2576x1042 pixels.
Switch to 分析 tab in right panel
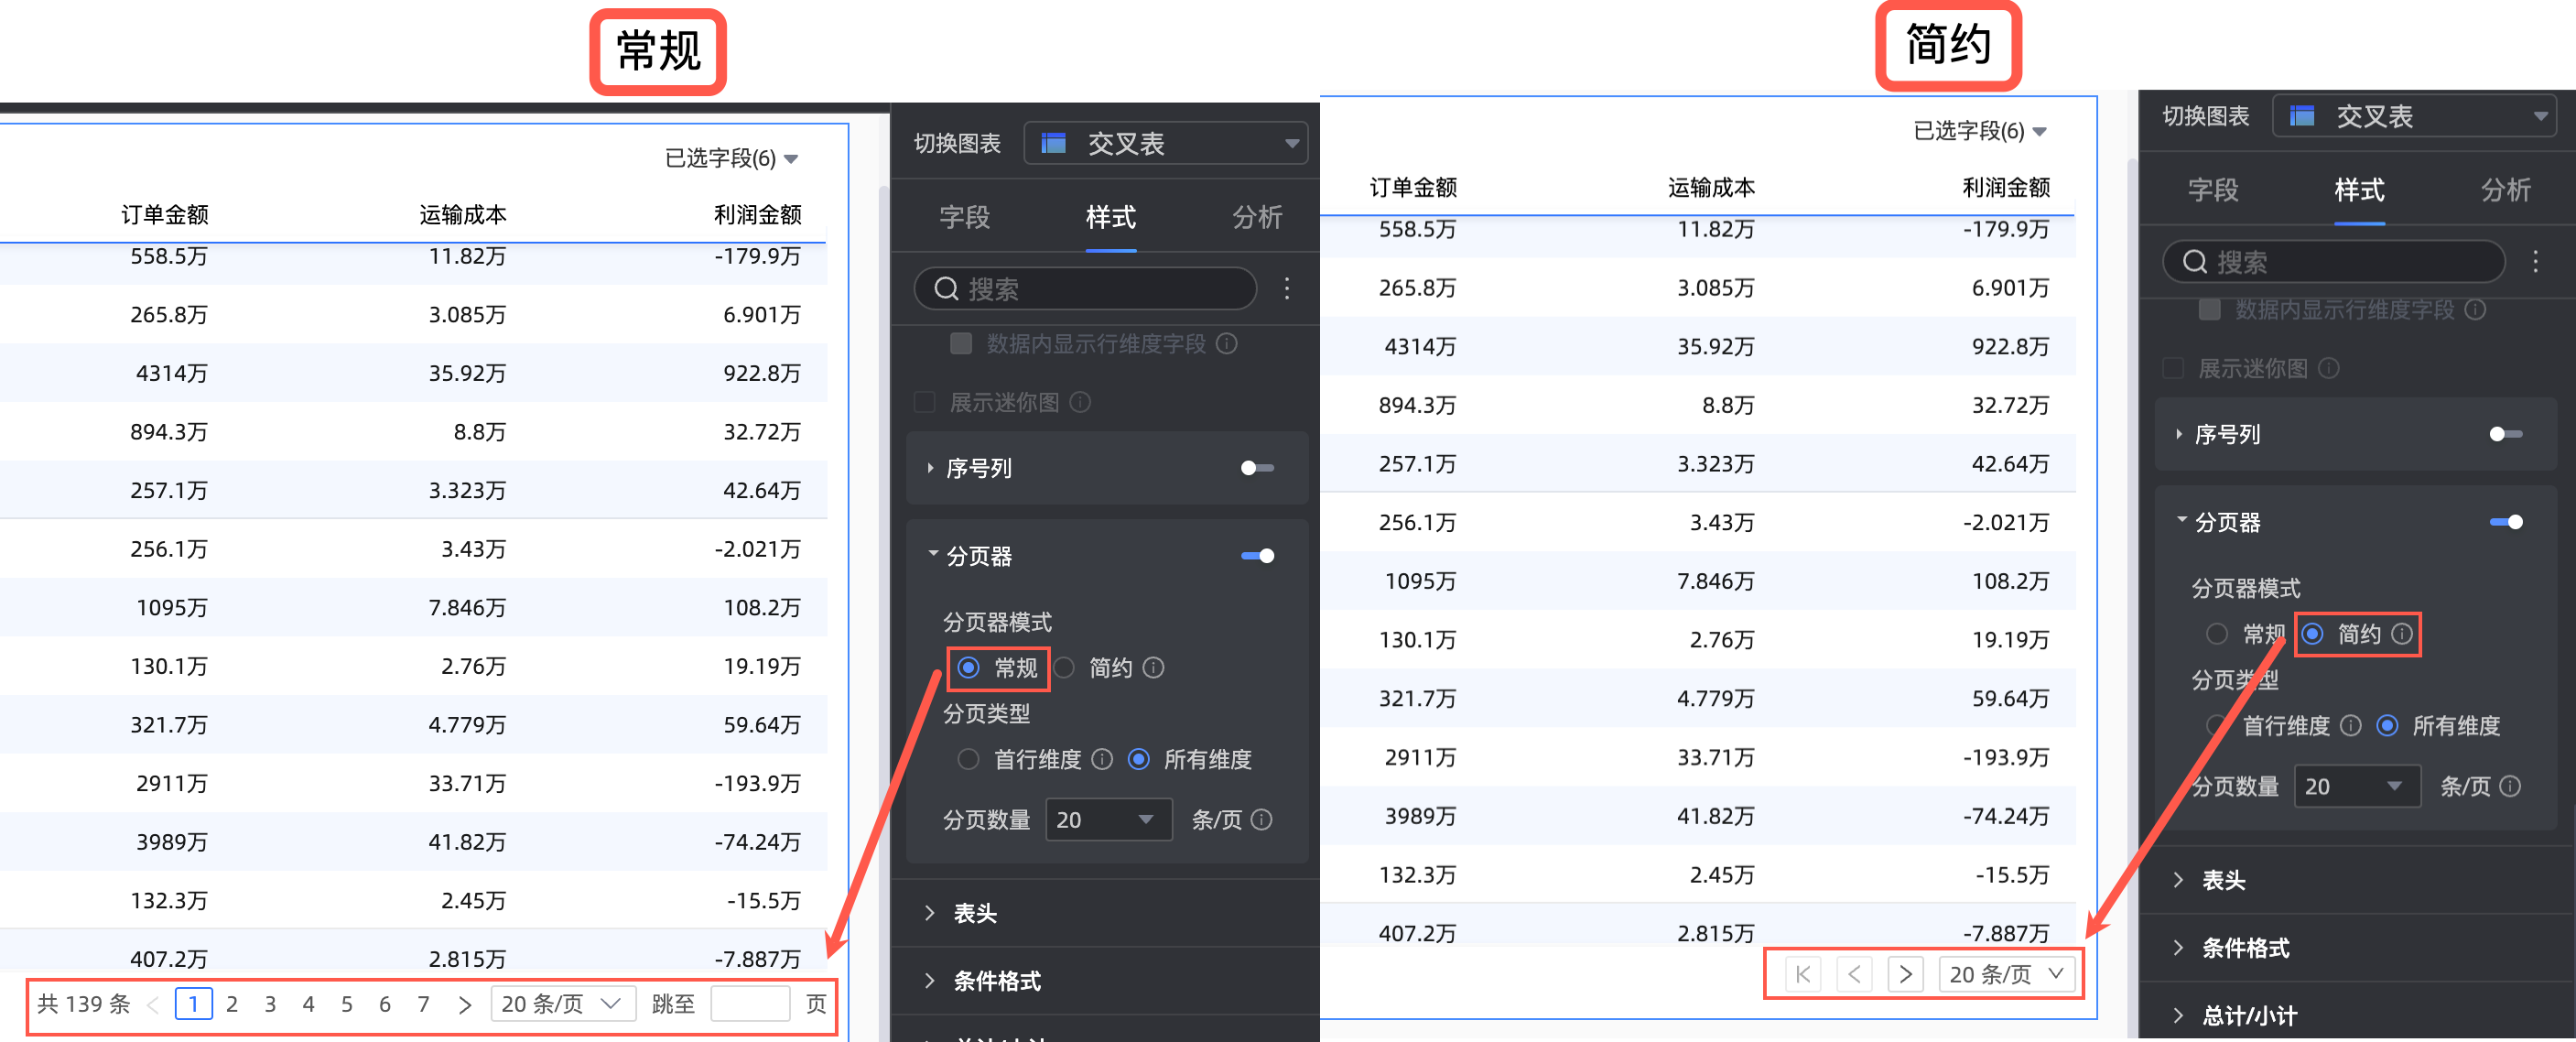2505,190
